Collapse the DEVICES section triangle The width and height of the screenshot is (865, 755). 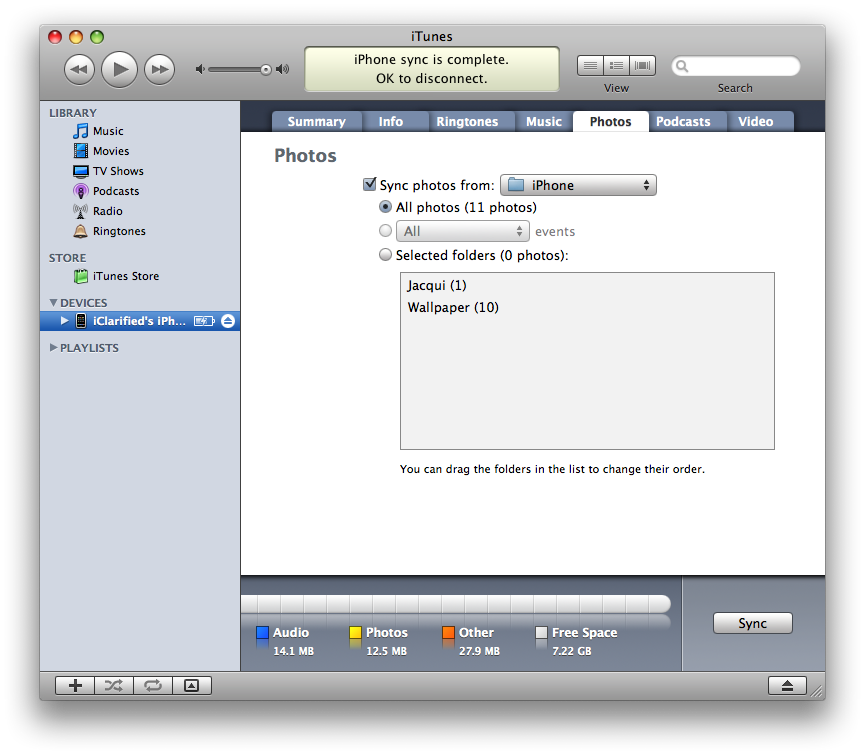54,303
